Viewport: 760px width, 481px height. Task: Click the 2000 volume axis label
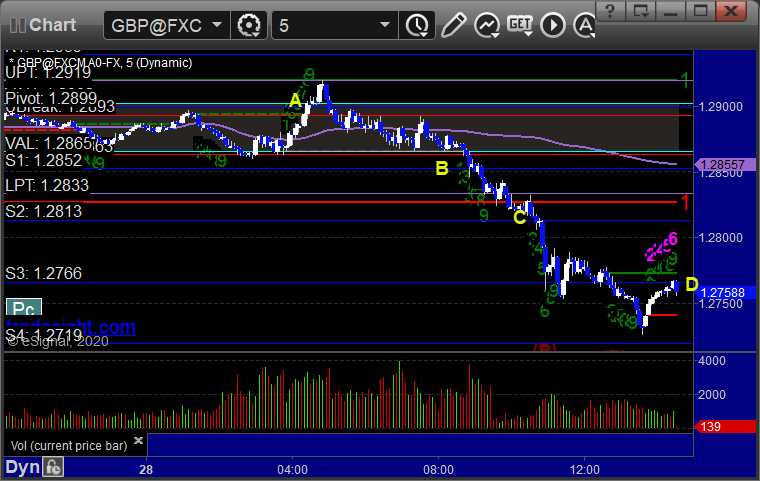pos(712,395)
